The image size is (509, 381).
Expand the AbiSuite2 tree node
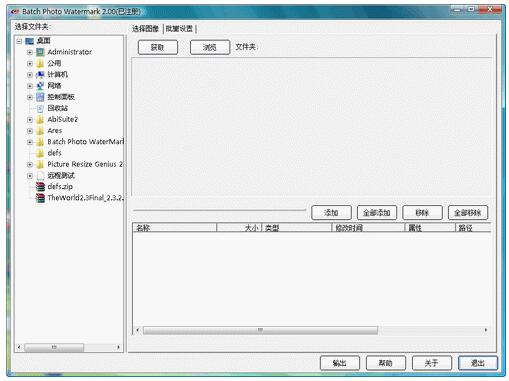[30, 120]
